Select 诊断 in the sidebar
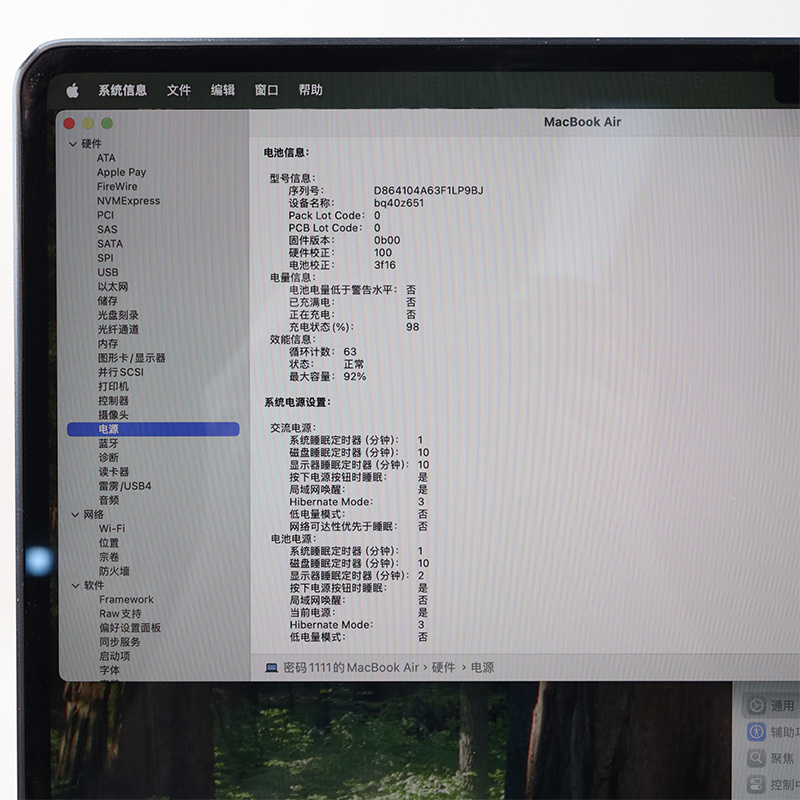Viewport: 800px width, 800px height. pyautogui.click(x=108, y=458)
